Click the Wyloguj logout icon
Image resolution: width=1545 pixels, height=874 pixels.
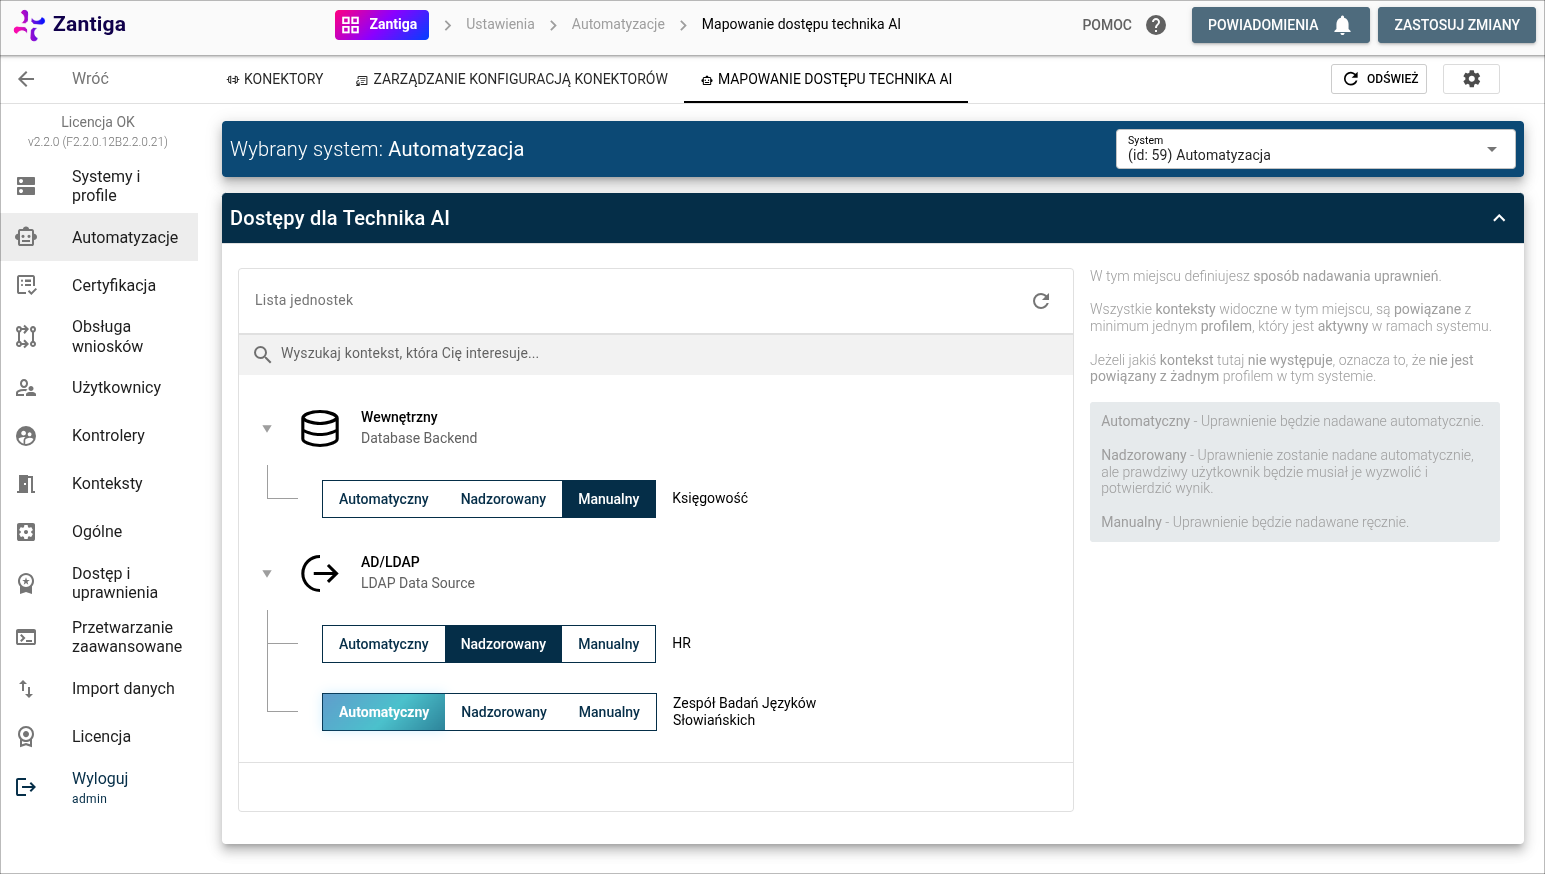tap(27, 787)
